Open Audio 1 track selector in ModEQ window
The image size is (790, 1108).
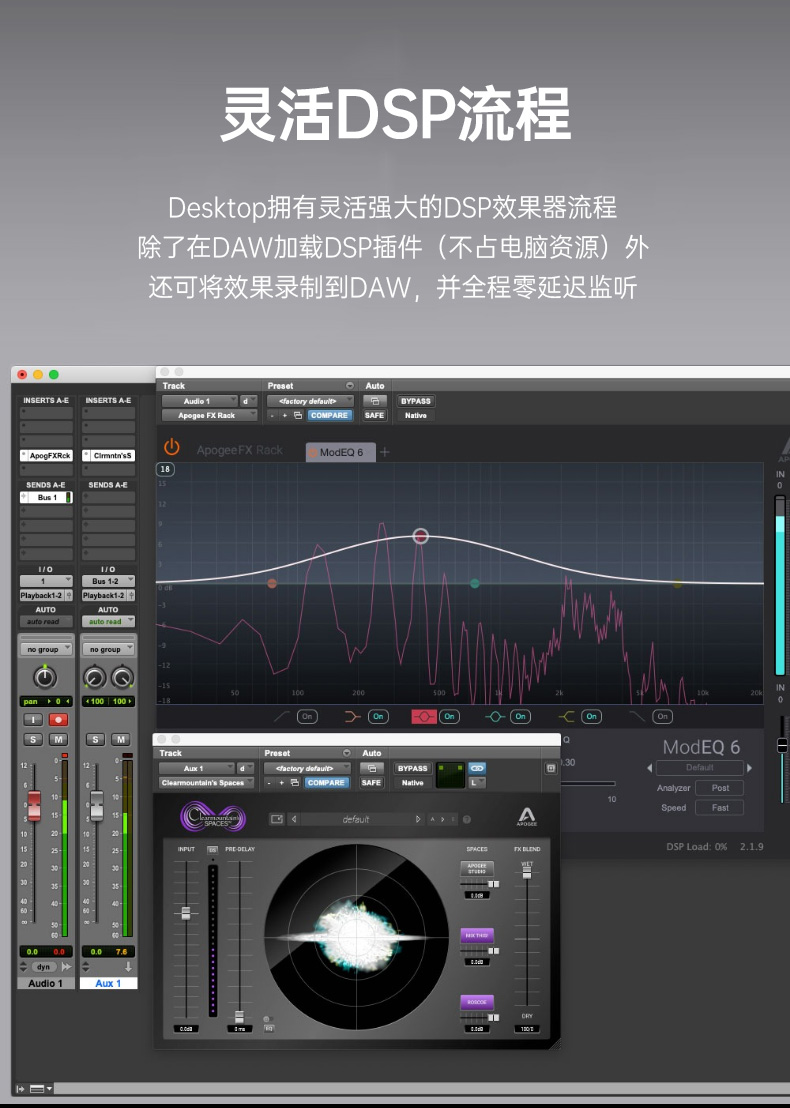pyautogui.click(x=200, y=401)
